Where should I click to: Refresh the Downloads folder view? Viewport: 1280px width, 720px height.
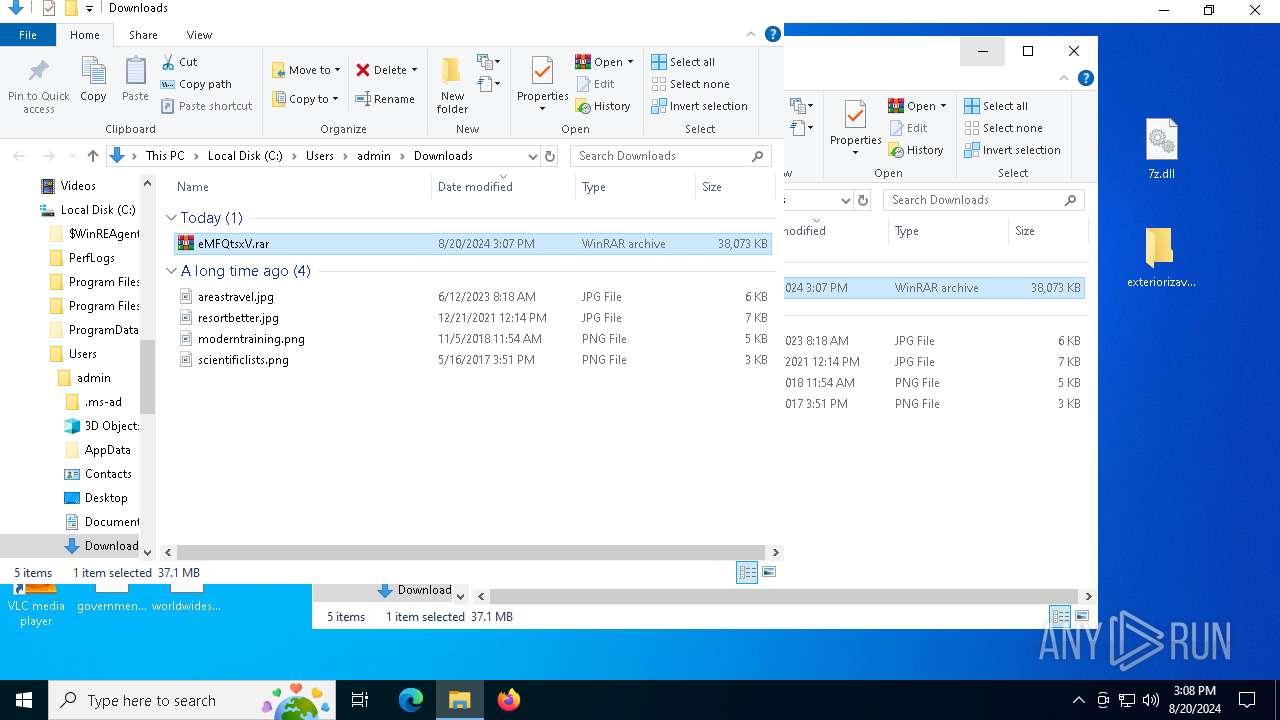click(x=549, y=156)
